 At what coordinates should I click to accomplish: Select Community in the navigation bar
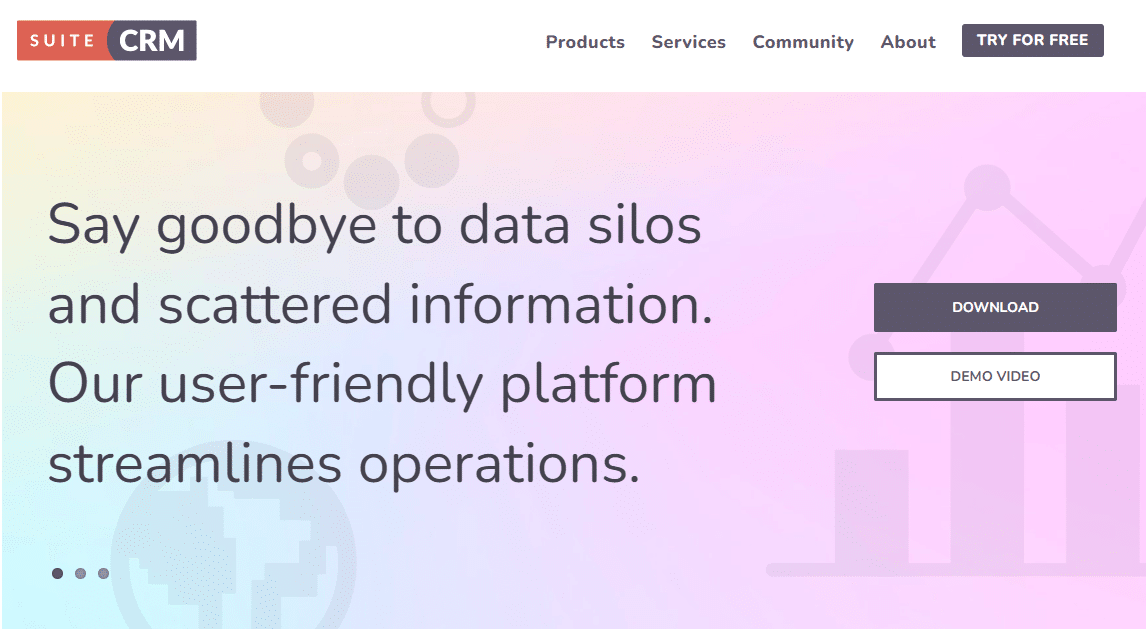point(803,42)
